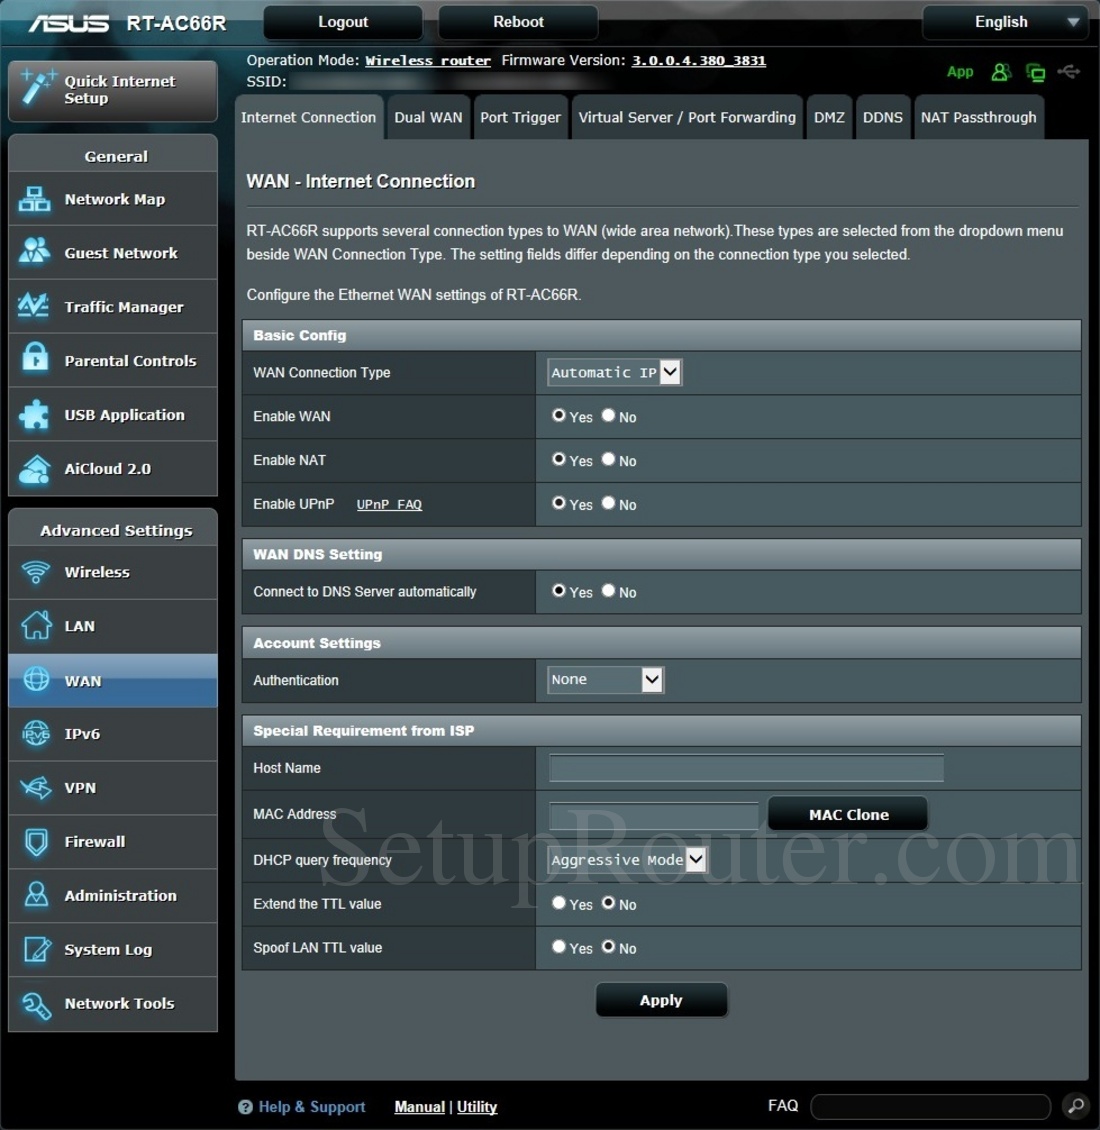Viewport: 1100px width, 1130px height.
Task: Click the Apply button
Action: [x=661, y=1000]
